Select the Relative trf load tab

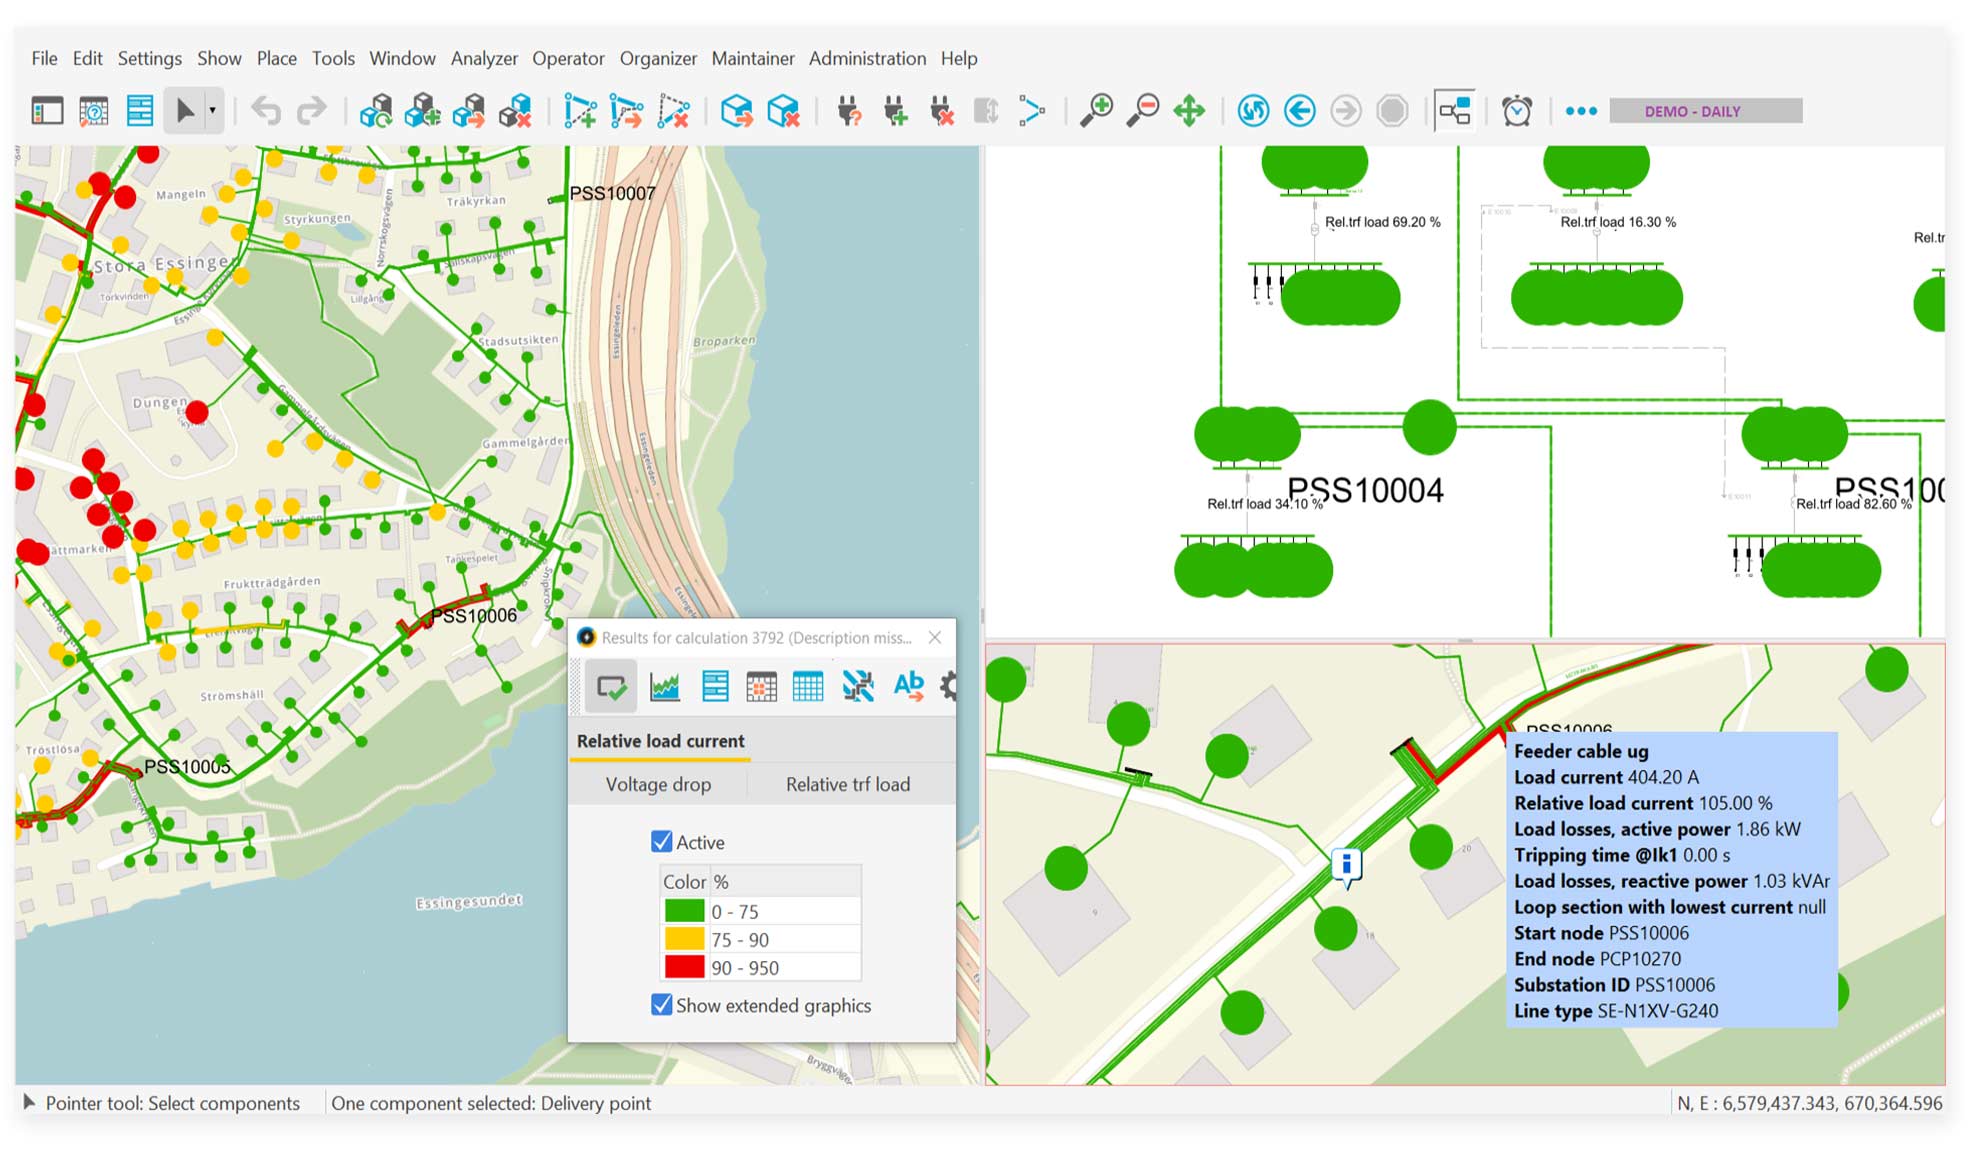point(847,784)
